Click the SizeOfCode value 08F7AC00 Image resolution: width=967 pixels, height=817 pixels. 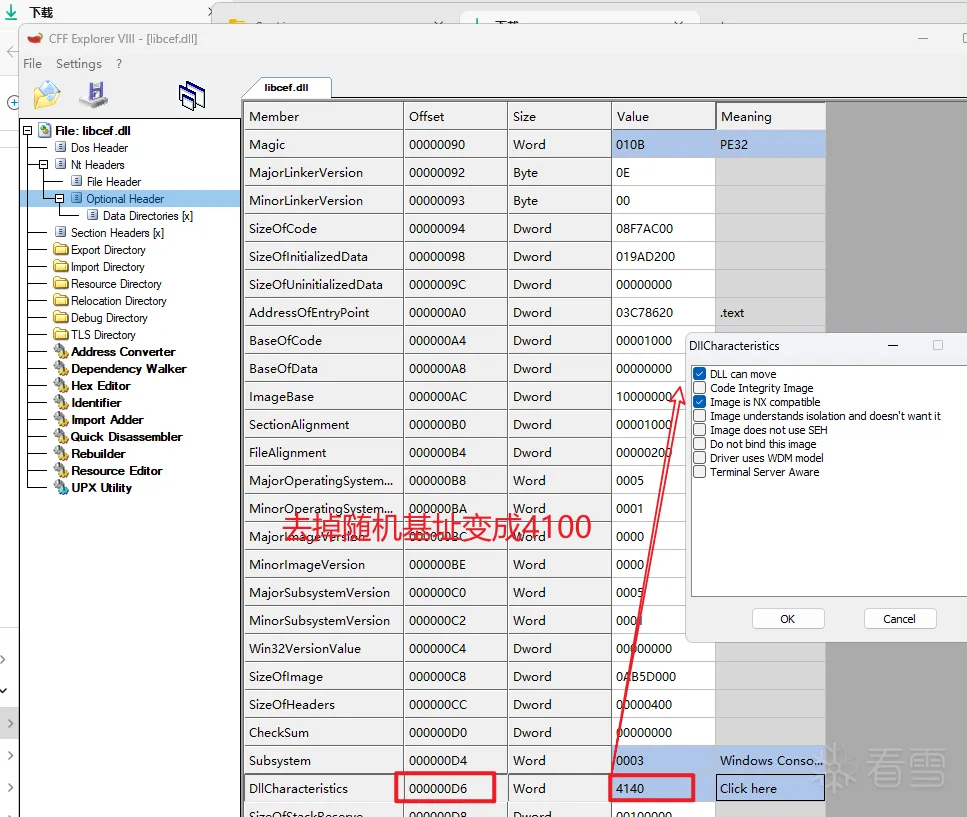(663, 228)
